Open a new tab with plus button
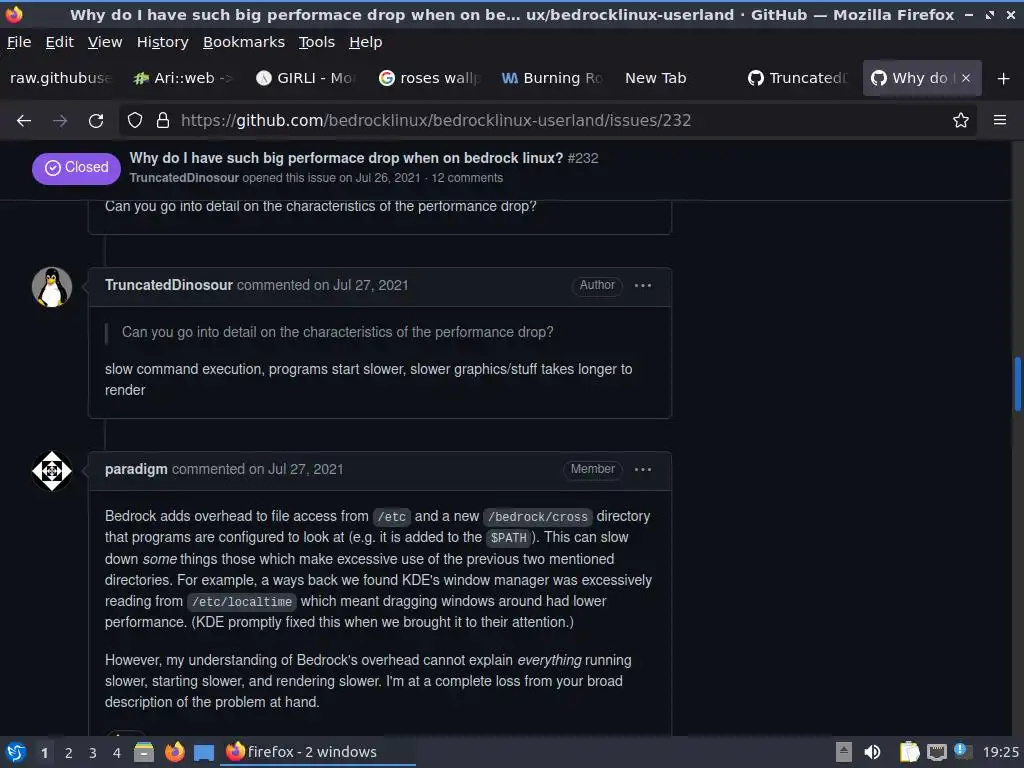The image size is (1024, 768). click(x=1004, y=78)
